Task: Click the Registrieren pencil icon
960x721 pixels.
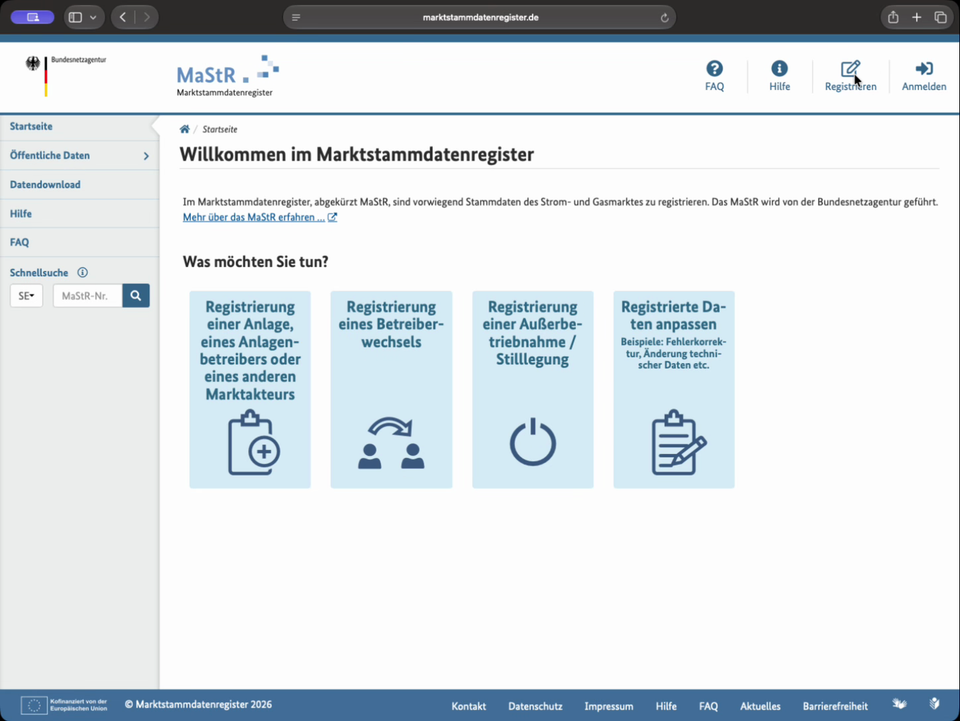Action: coord(850,69)
